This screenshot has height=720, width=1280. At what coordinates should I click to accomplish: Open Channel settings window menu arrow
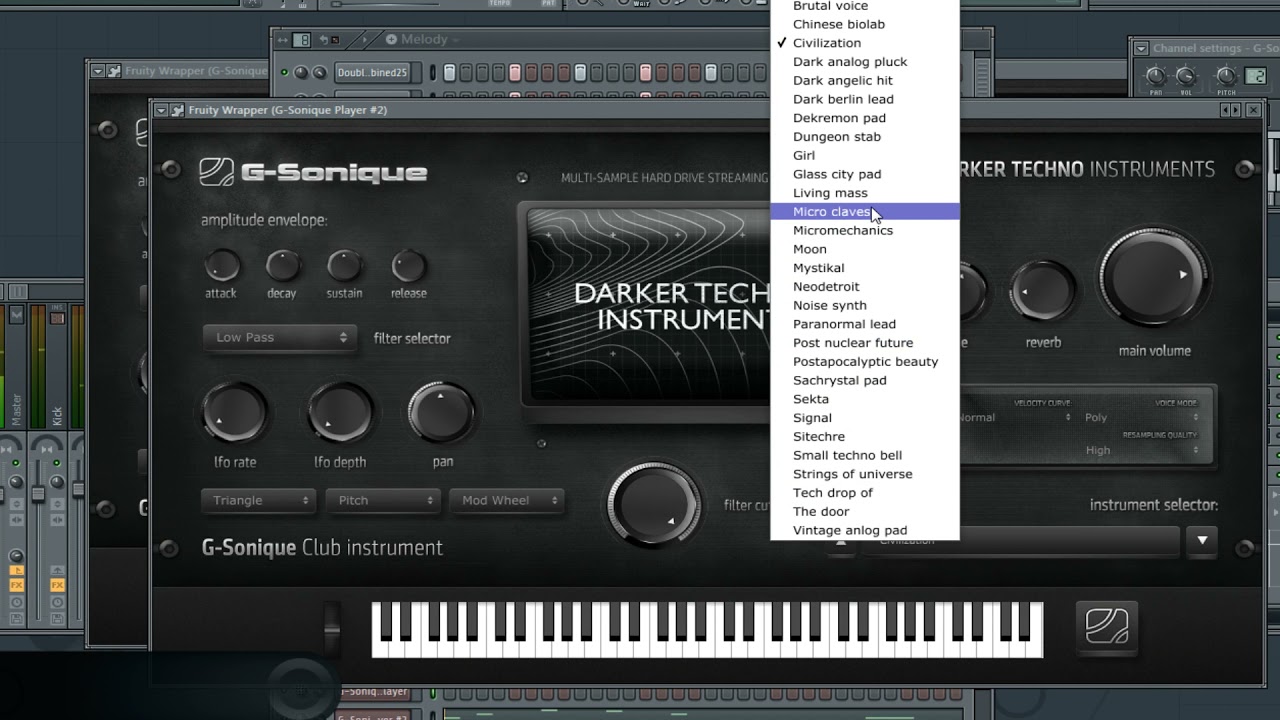point(1141,48)
